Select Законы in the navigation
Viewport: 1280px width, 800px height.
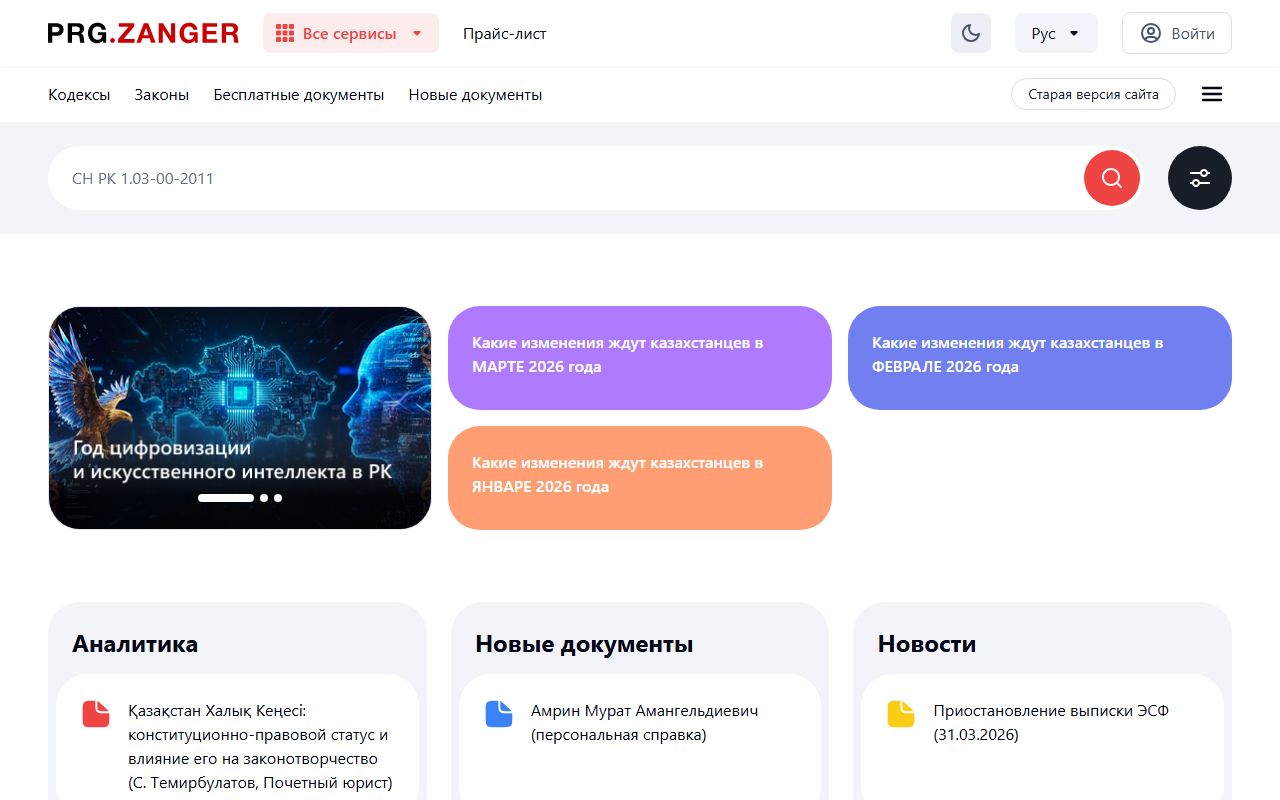coord(161,94)
